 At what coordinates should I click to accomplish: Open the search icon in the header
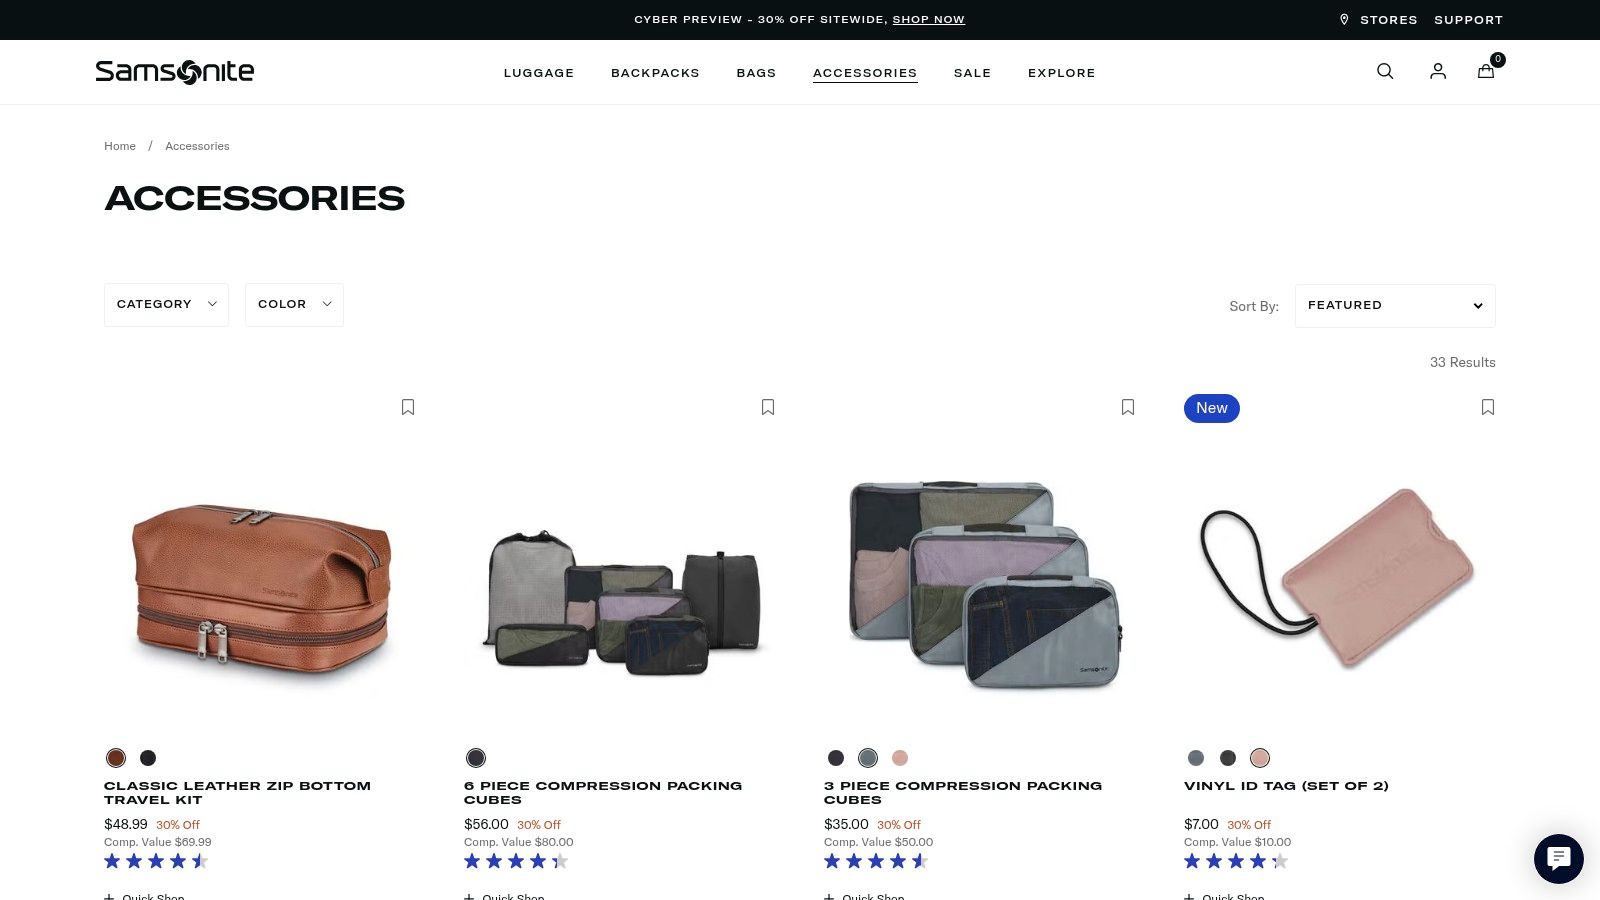pyautogui.click(x=1385, y=71)
